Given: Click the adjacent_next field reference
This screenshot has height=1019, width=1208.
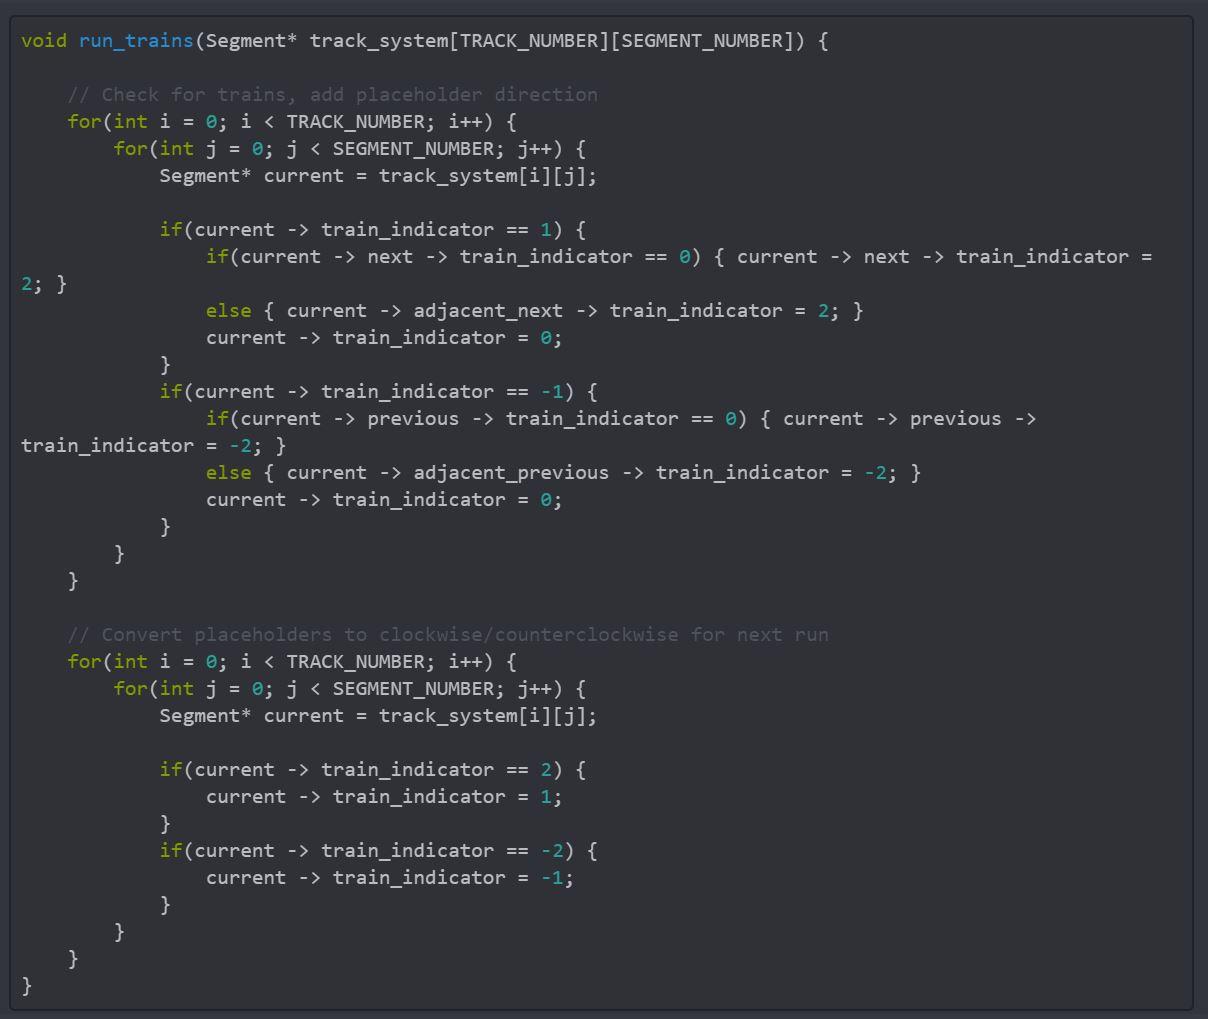Looking at the screenshot, I should (490, 310).
